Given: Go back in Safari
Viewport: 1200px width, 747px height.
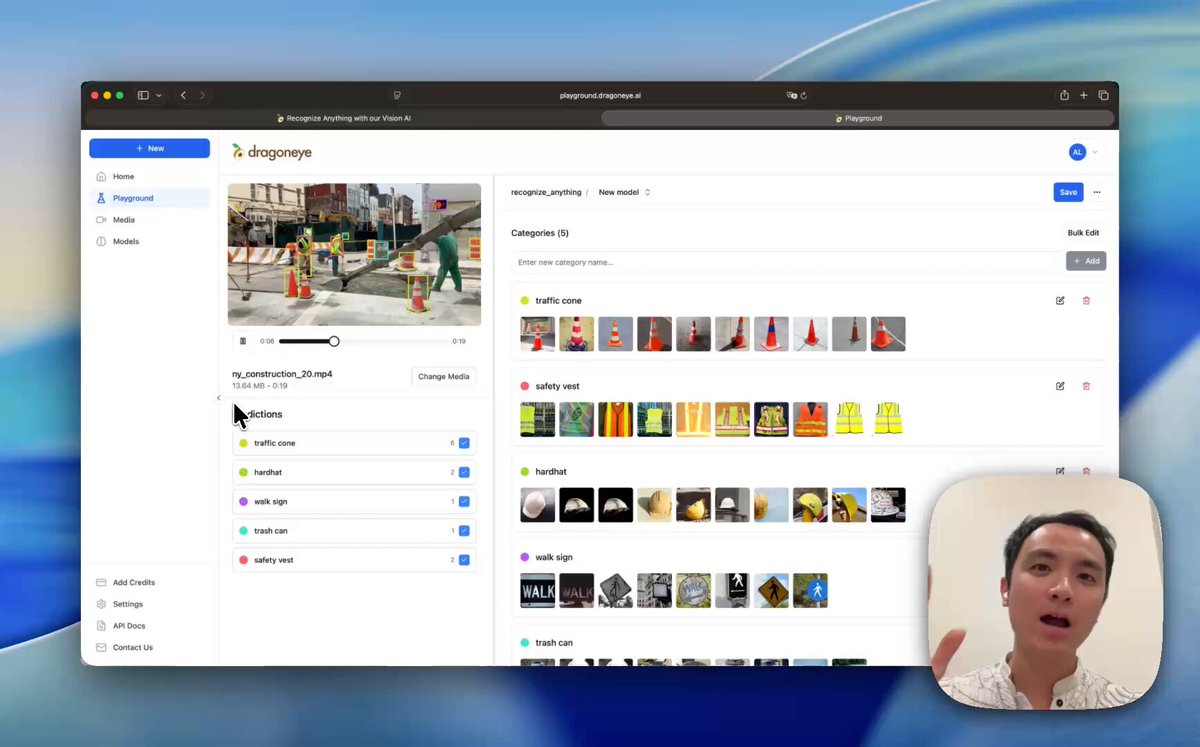Looking at the screenshot, I should pyautogui.click(x=183, y=95).
